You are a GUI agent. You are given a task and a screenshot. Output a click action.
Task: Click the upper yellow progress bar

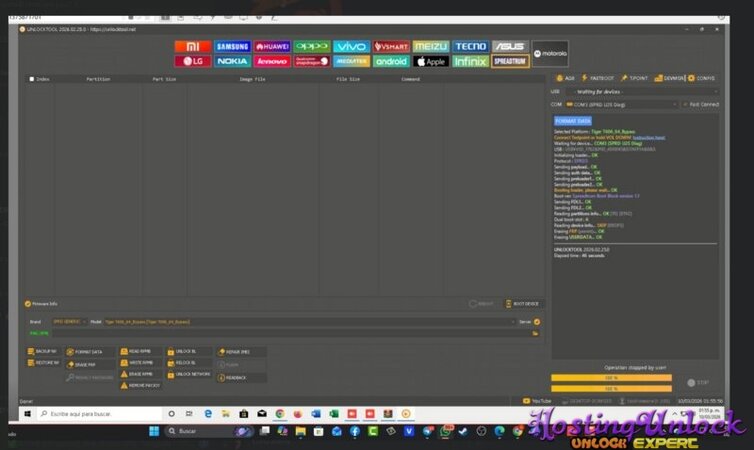(611, 377)
